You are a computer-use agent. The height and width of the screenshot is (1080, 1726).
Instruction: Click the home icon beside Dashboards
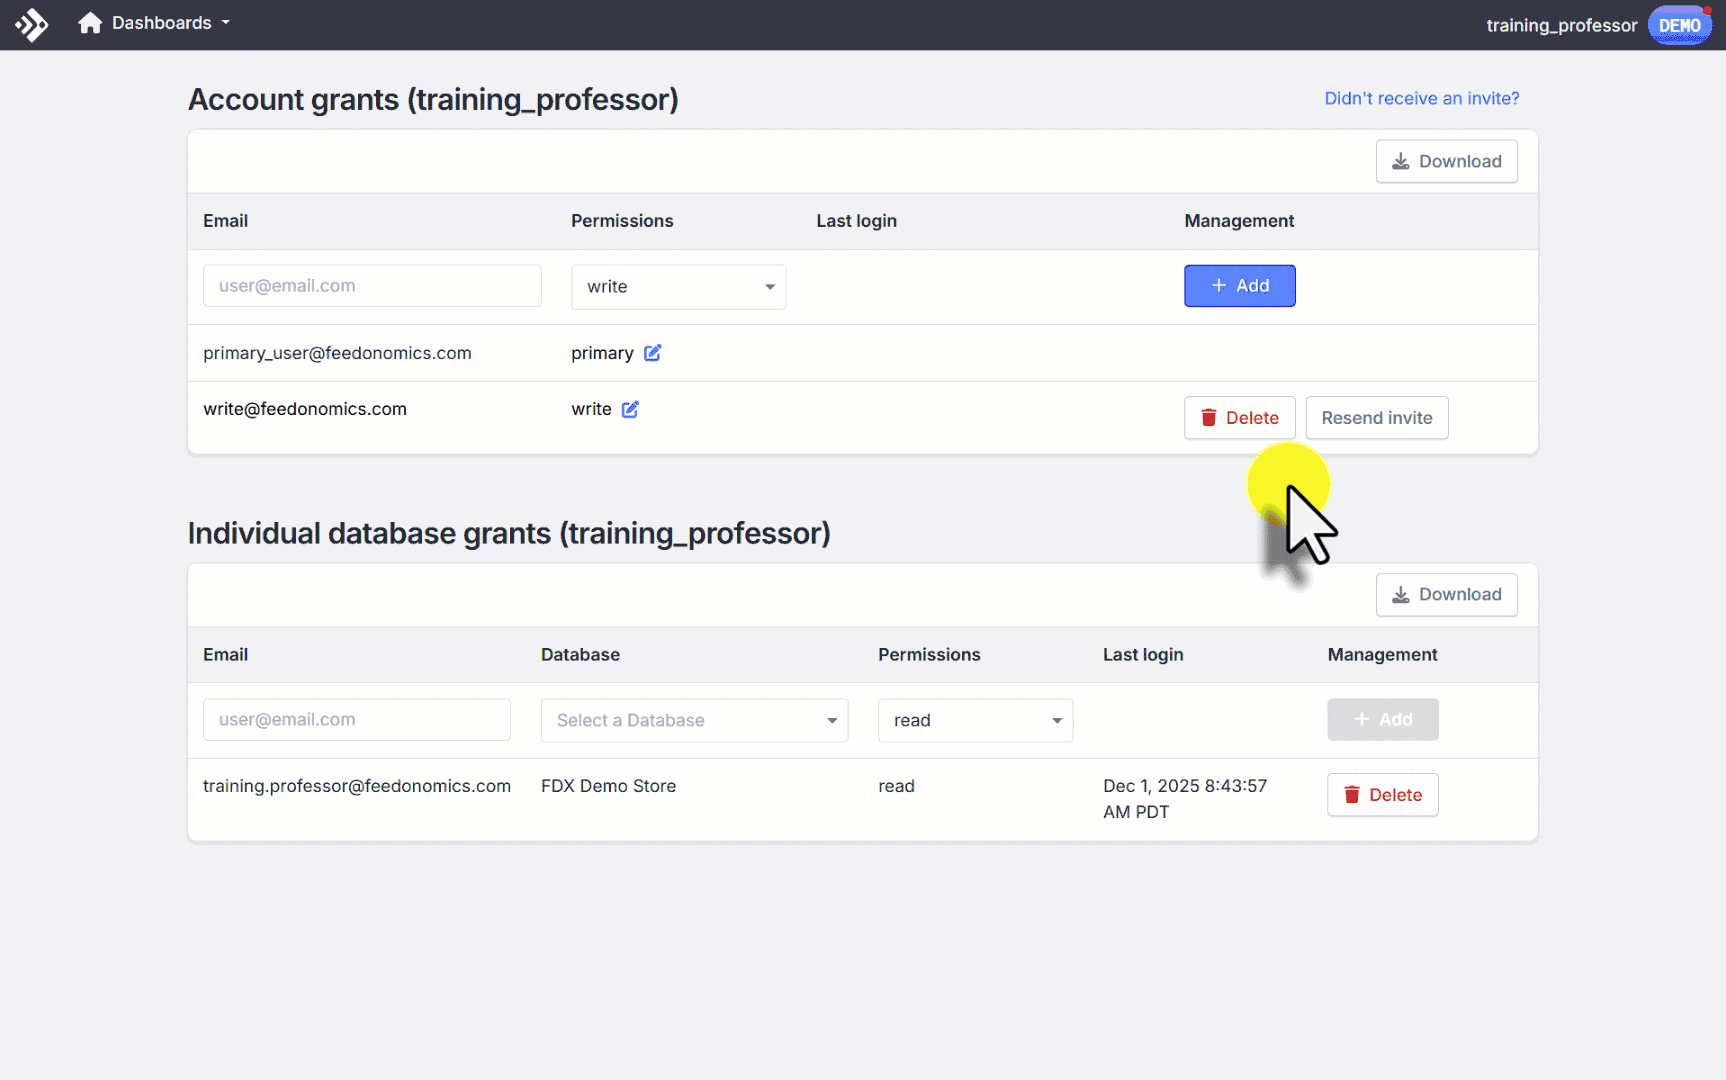point(90,23)
